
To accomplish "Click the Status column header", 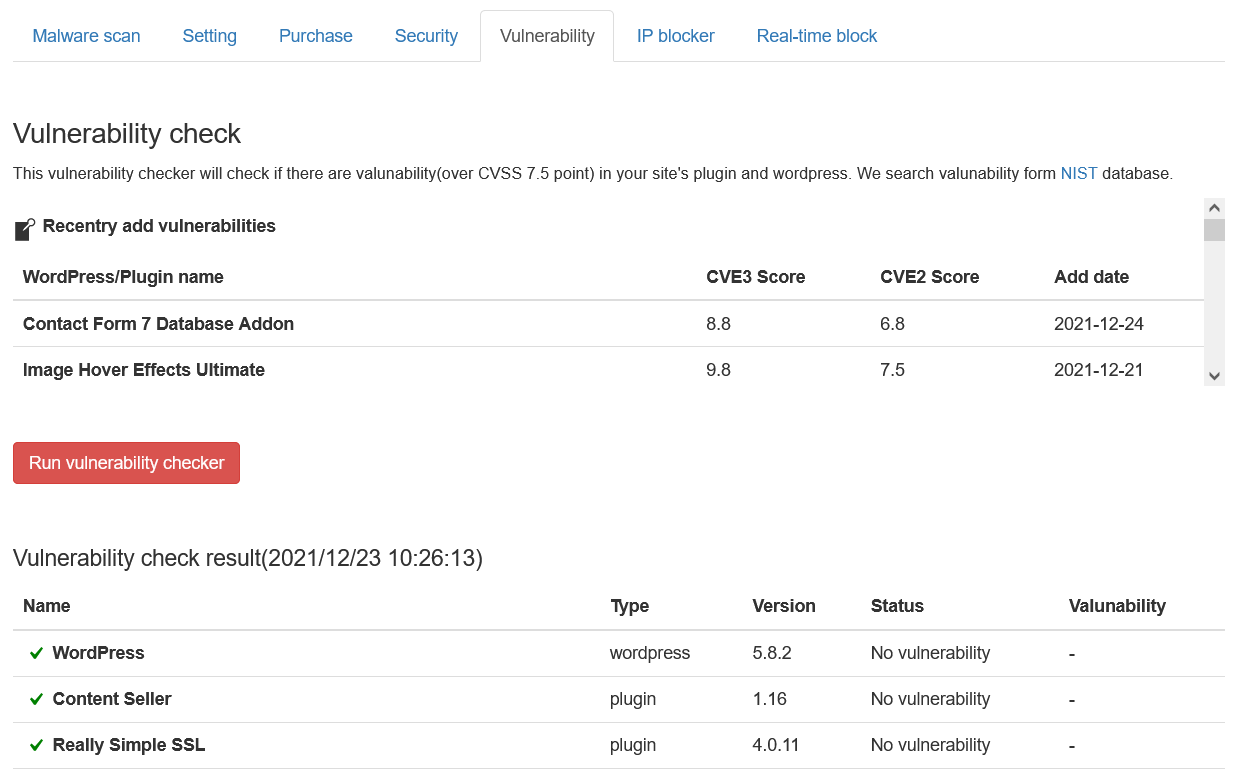I will [x=897, y=606].
